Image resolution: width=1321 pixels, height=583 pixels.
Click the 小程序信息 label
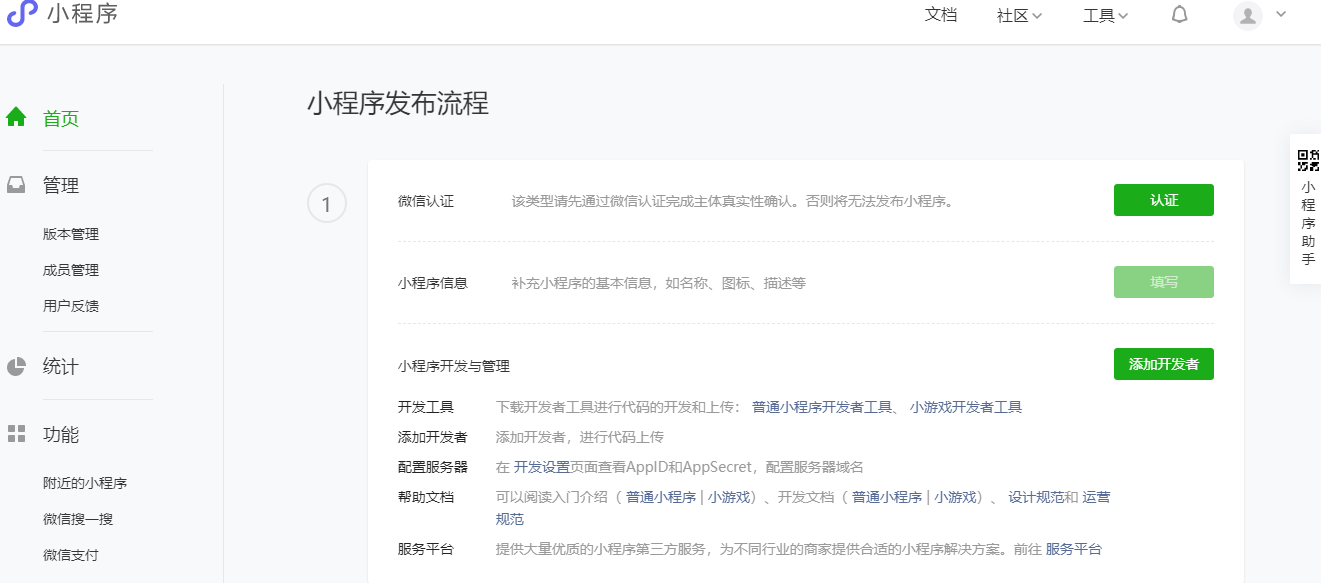(x=433, y=283)
